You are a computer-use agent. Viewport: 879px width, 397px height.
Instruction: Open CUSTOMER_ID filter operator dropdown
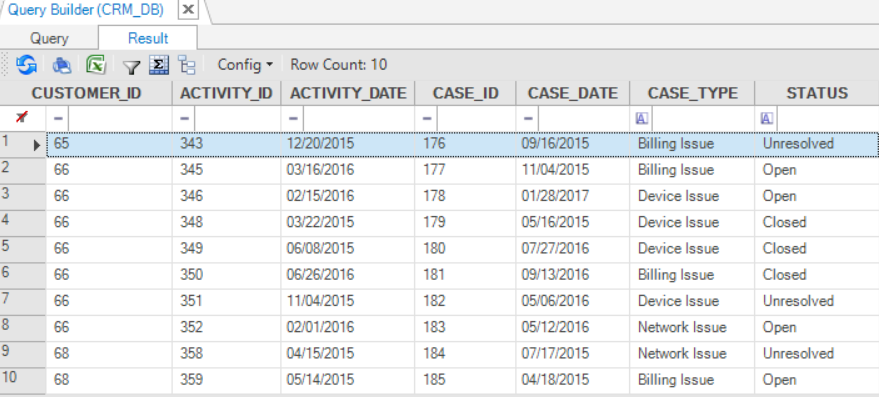point(58,118)
